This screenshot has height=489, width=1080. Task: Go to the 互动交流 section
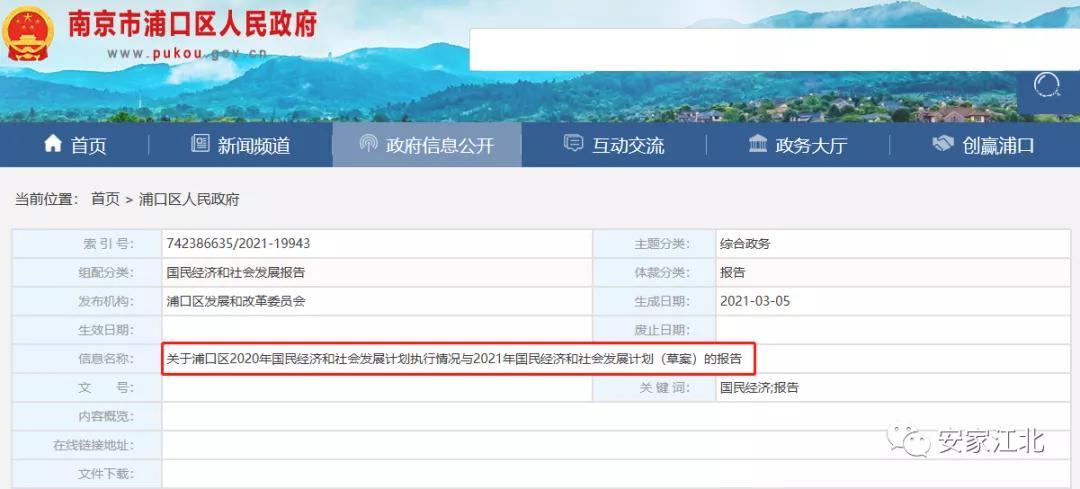point(614,145)
